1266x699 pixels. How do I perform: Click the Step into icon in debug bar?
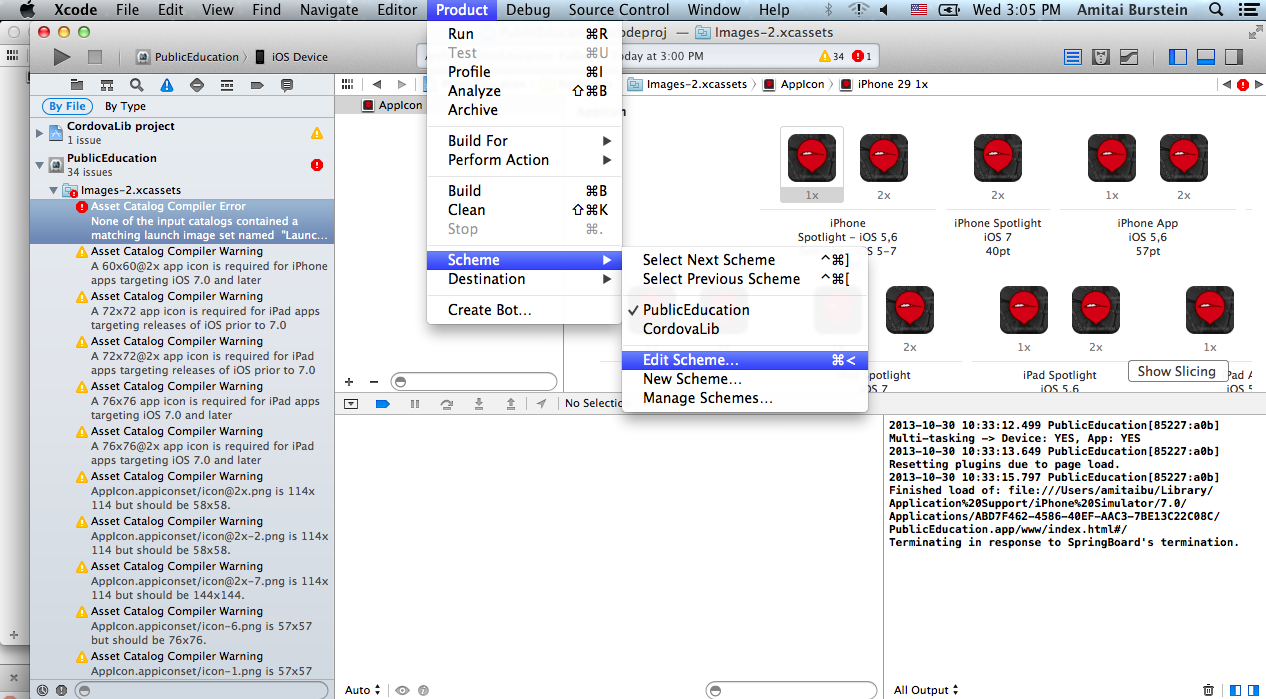(x=479, y=404)
